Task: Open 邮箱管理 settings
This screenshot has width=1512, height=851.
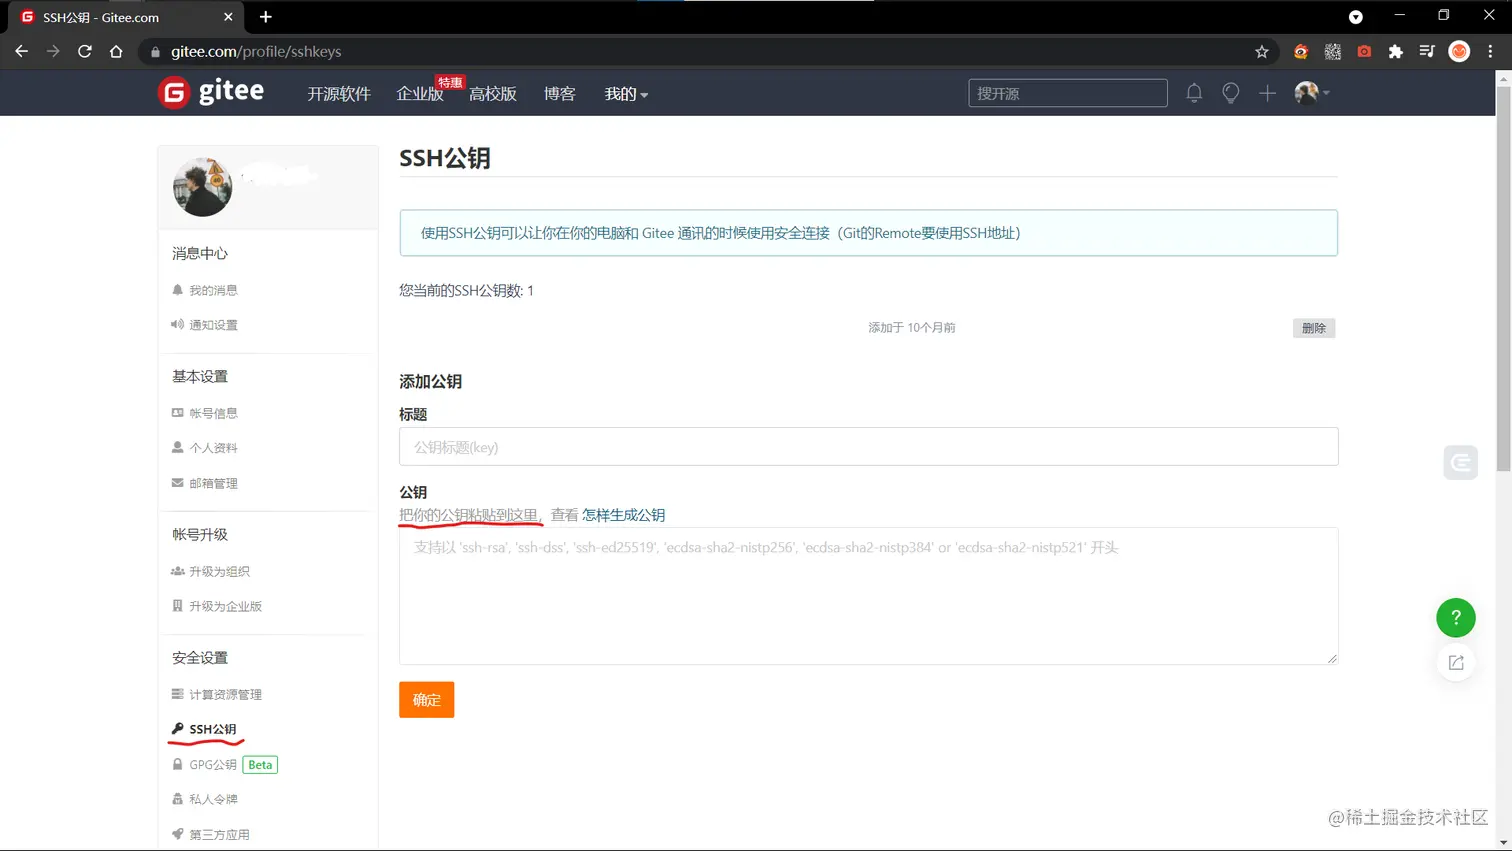Action: (205, 483)
